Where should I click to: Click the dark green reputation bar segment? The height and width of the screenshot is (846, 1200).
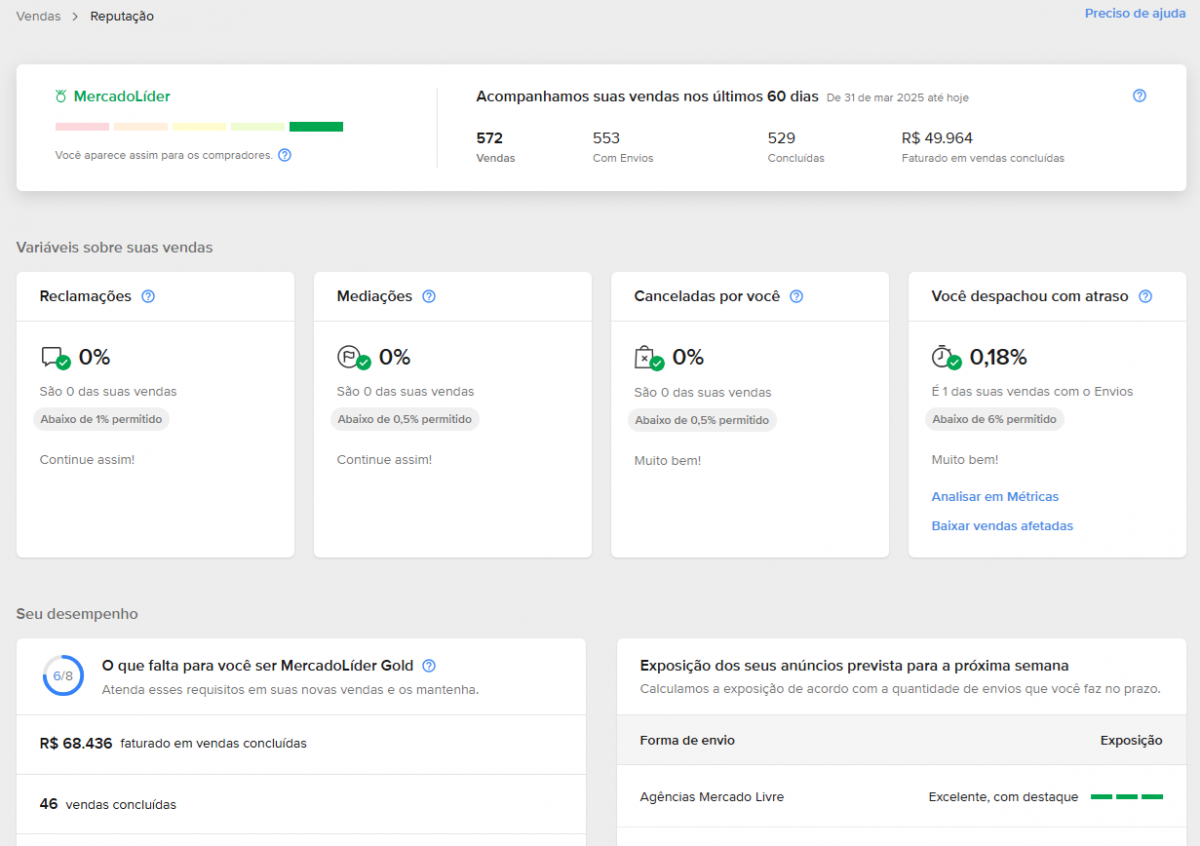[x=316, y=127]
